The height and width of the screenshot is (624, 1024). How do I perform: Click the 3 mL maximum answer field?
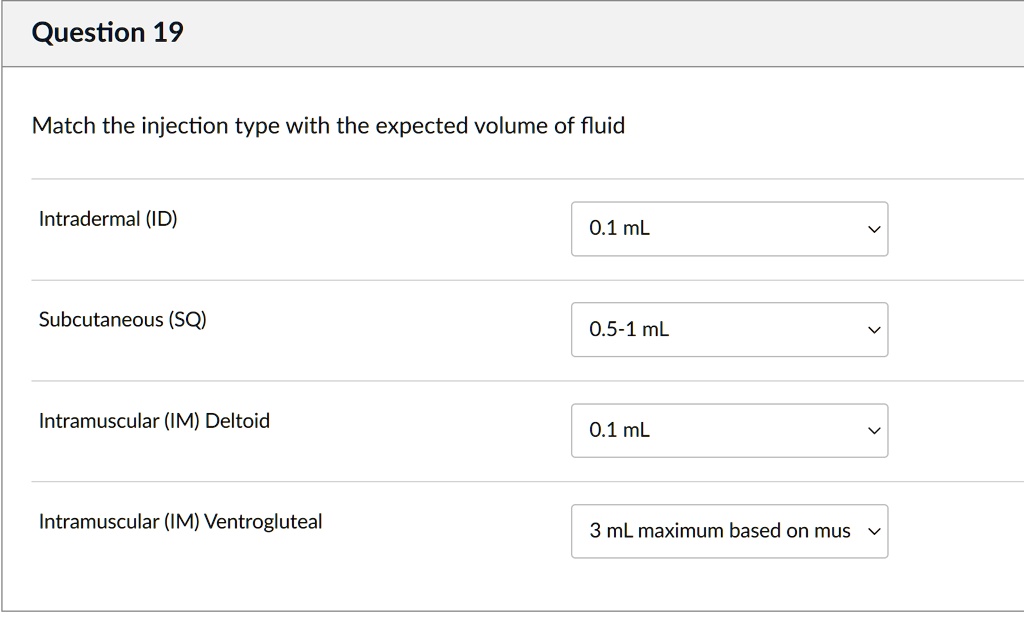[x=700, y=531]
